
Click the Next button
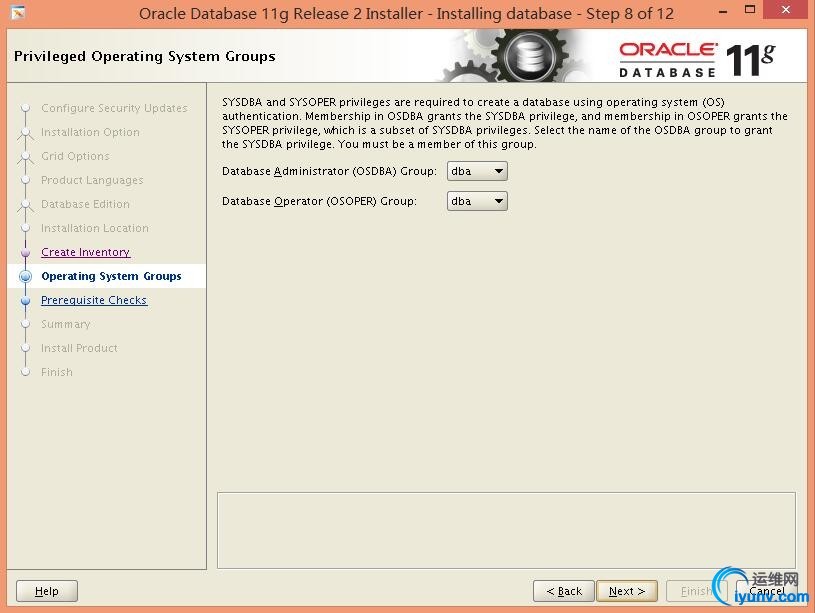tap(627, 591)
